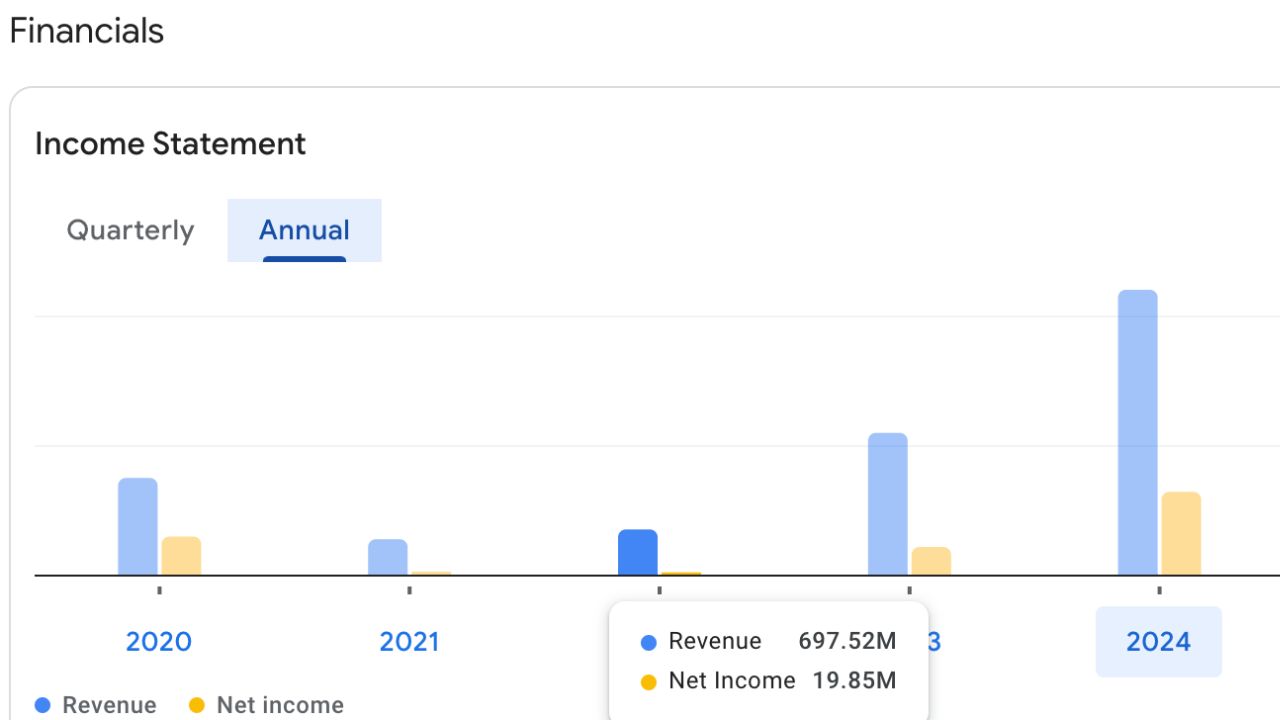
Task: Click the Income Statement heading
Action: pos(170,143)
